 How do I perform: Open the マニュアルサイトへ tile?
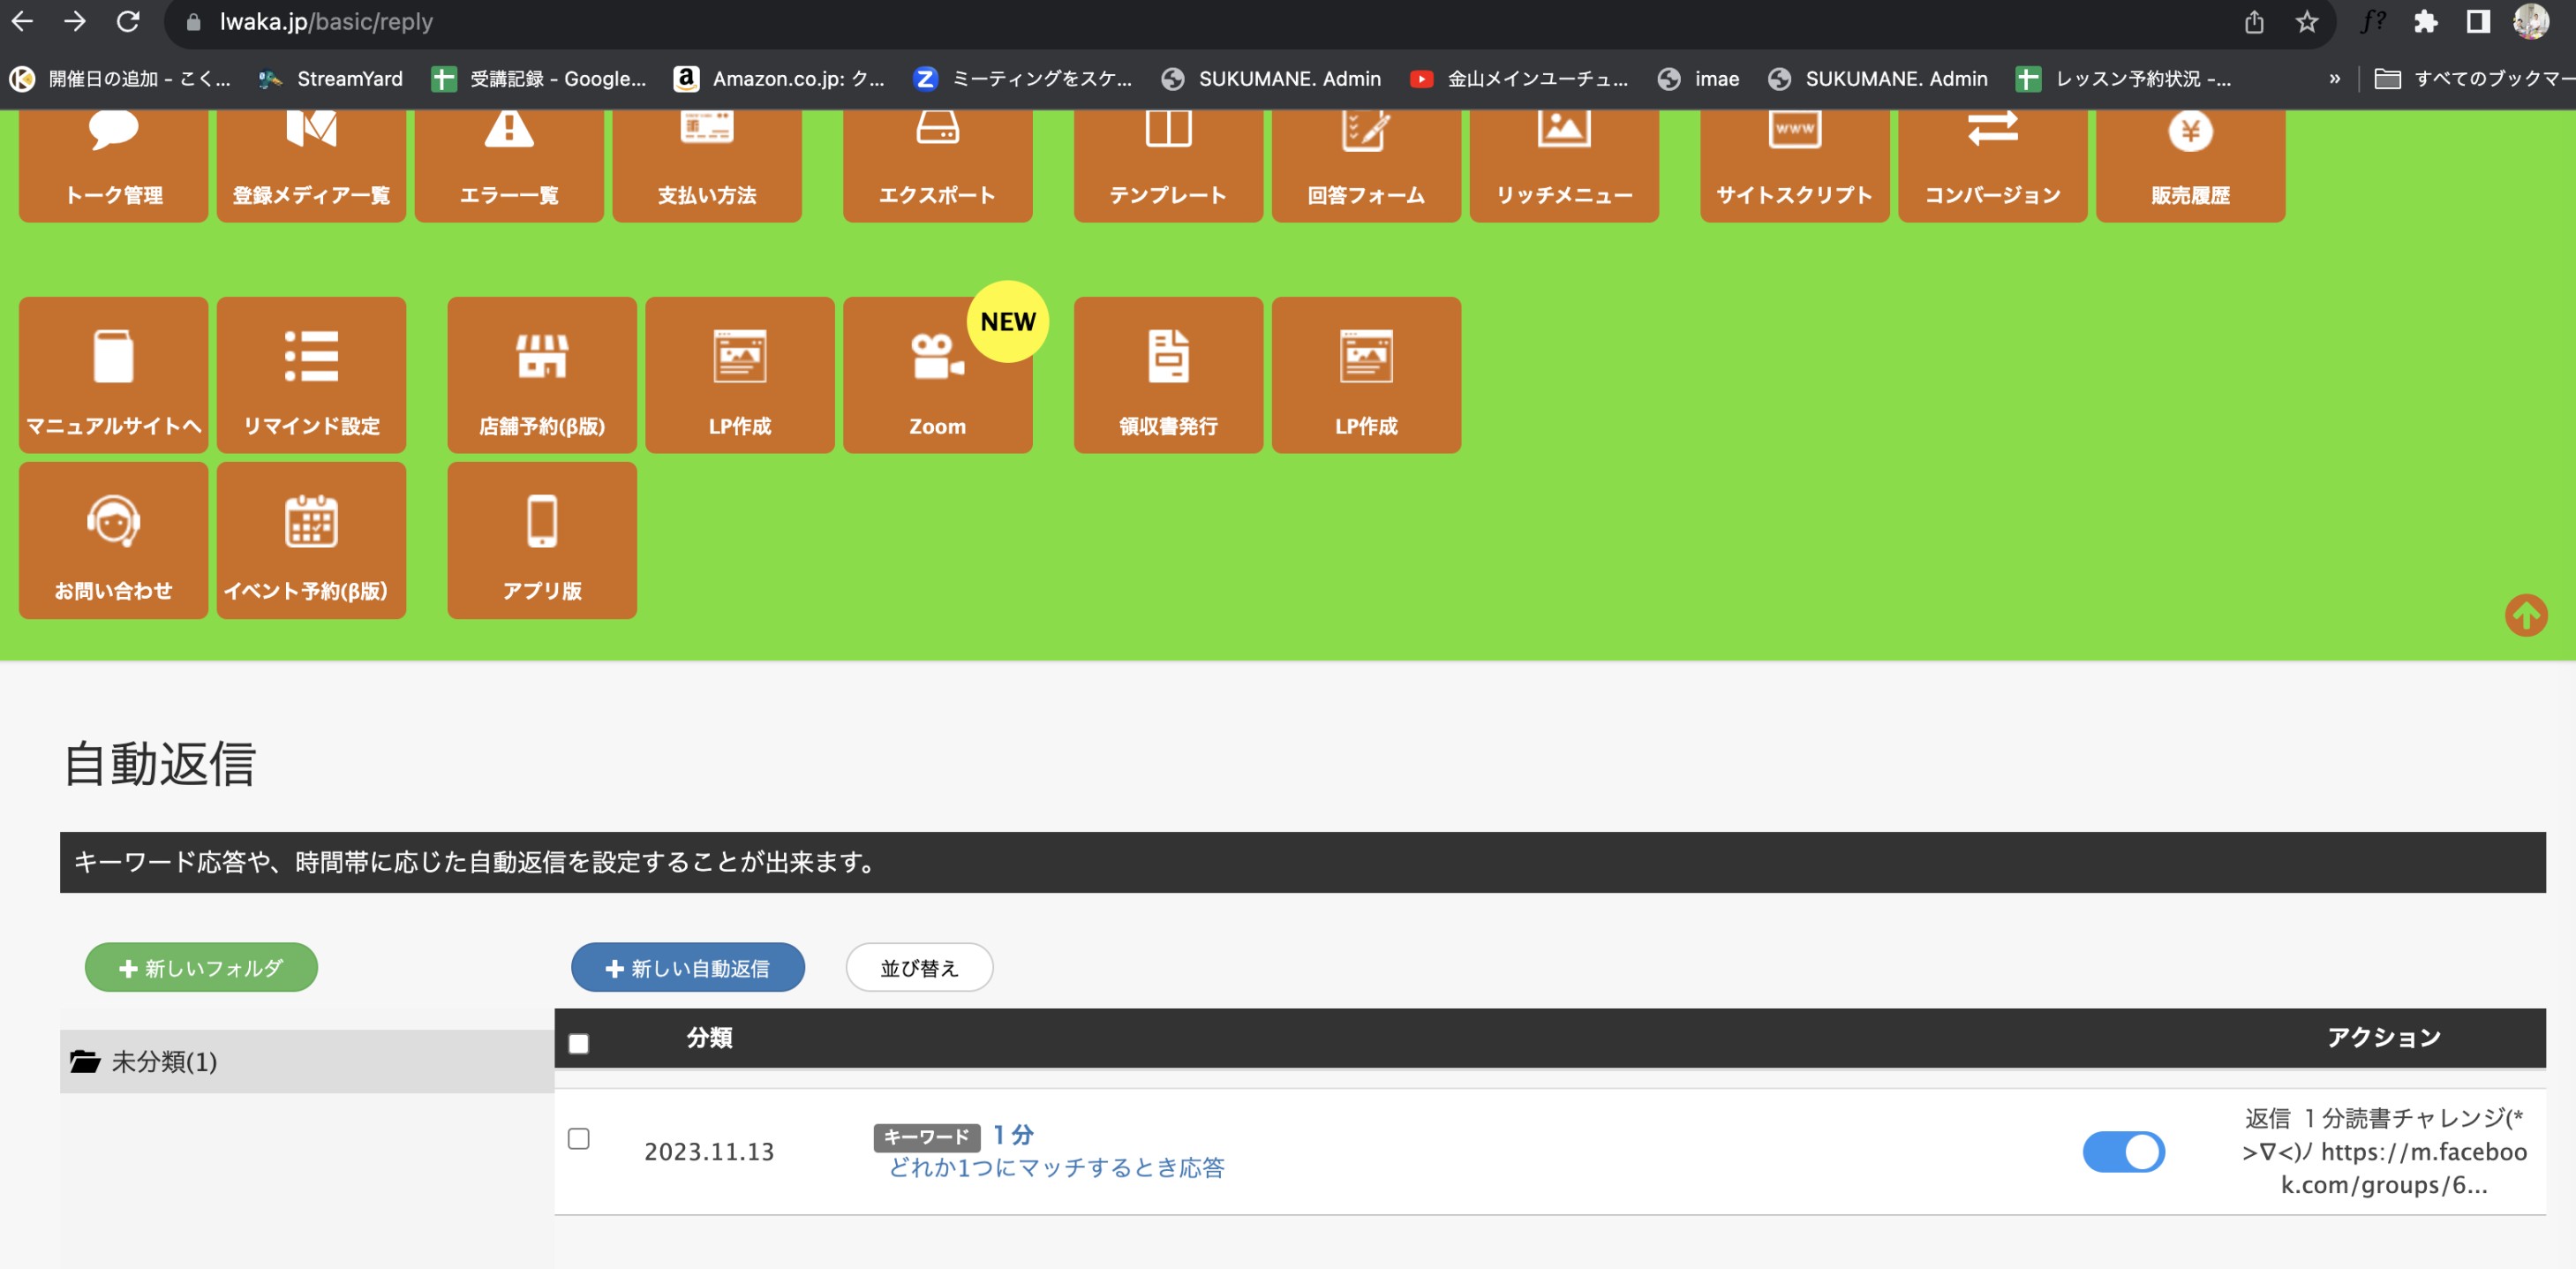click(x=113, y=375)
